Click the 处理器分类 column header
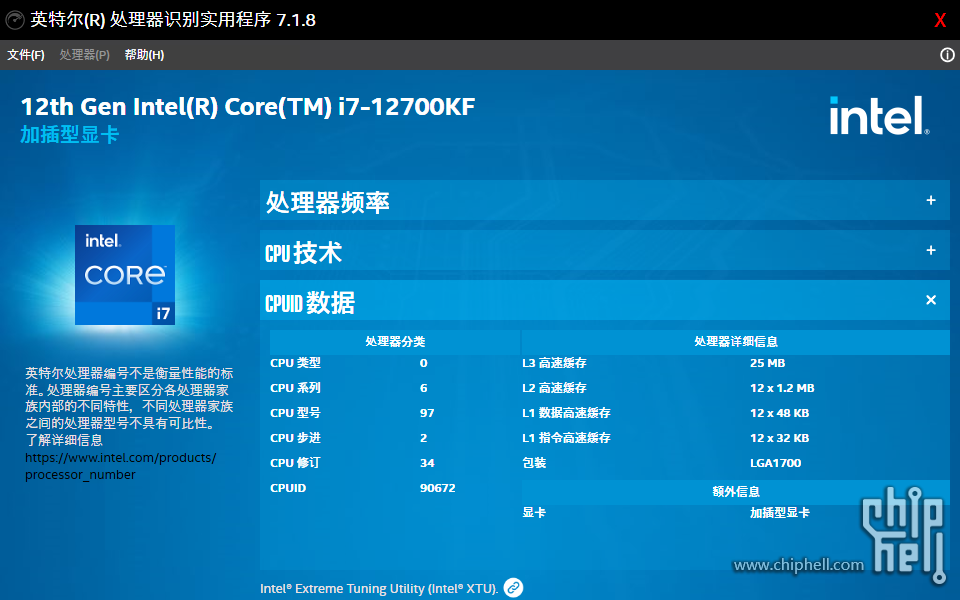Screen dimensions: 960x600 pyautogui.click(x=395, y=342)
